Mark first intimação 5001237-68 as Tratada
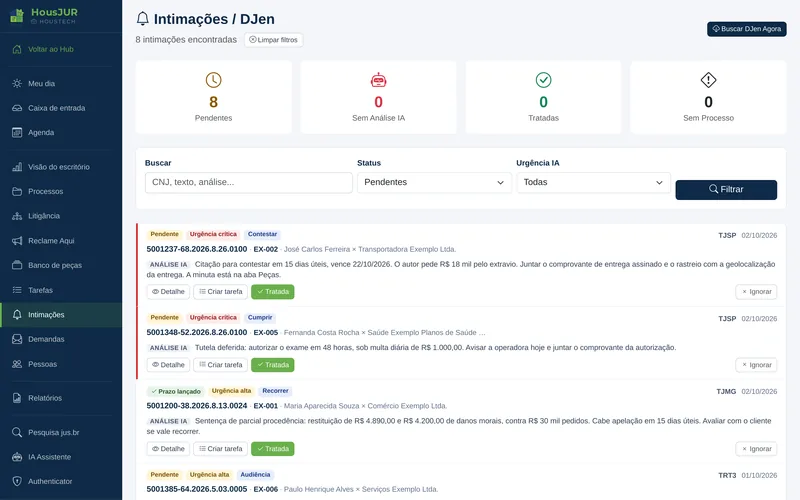The height and width of the screenshot is (500, 800). point(272,292)
